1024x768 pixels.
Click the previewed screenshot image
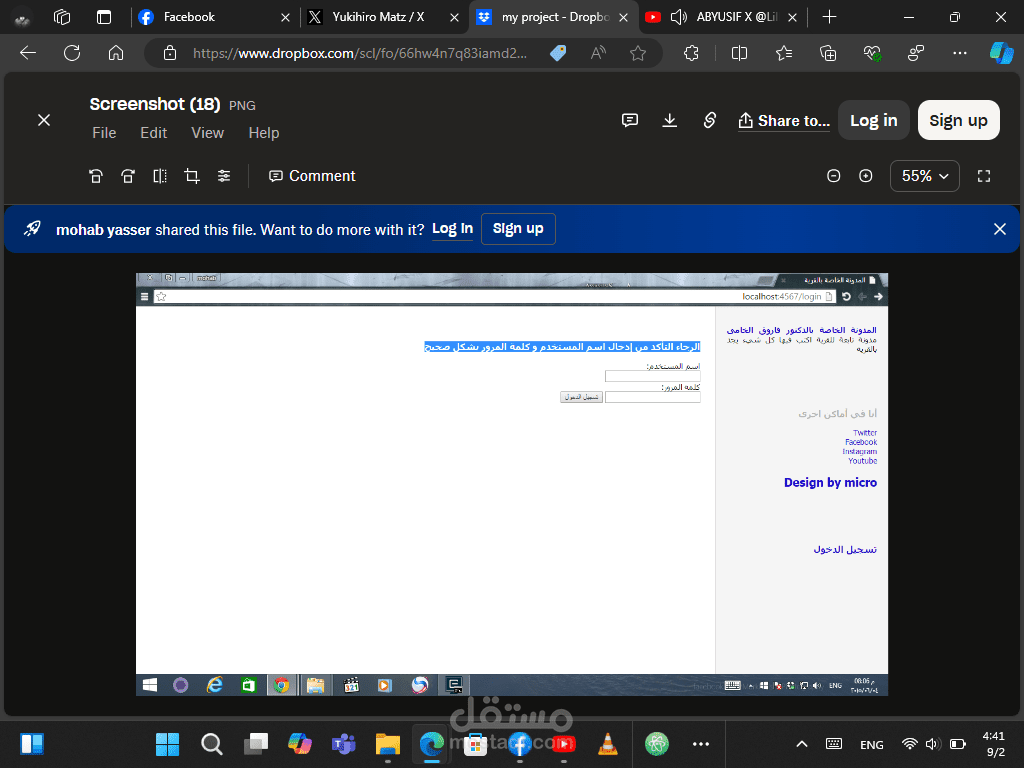pos(511,484)
